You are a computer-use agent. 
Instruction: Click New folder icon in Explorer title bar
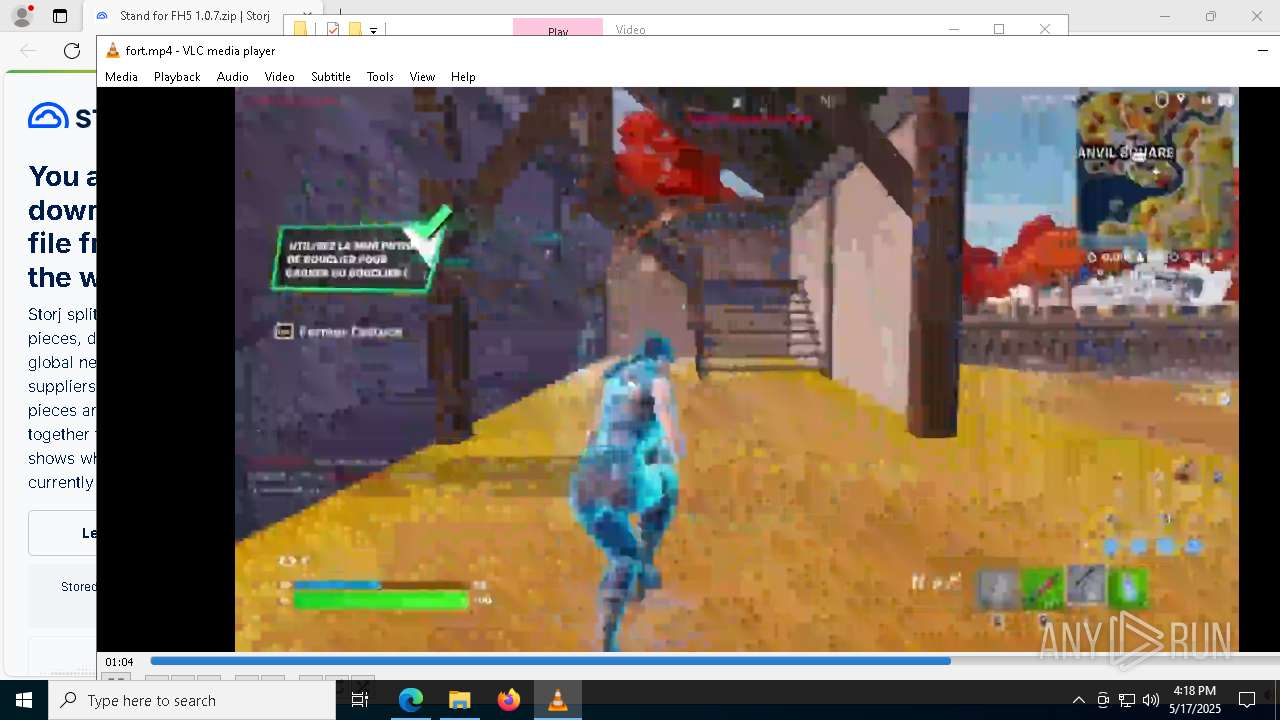coord(354,29)
